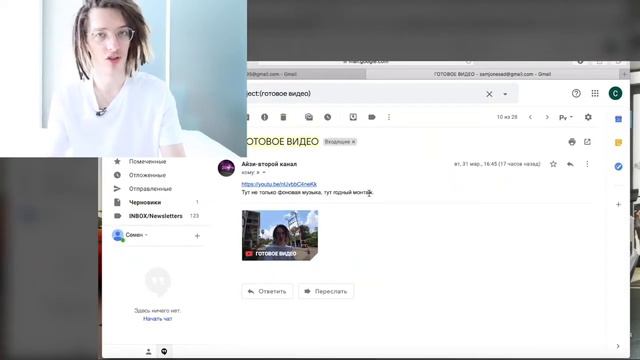Delete this email with trash icon
This screenshot has width=640, height=360.
283,117
